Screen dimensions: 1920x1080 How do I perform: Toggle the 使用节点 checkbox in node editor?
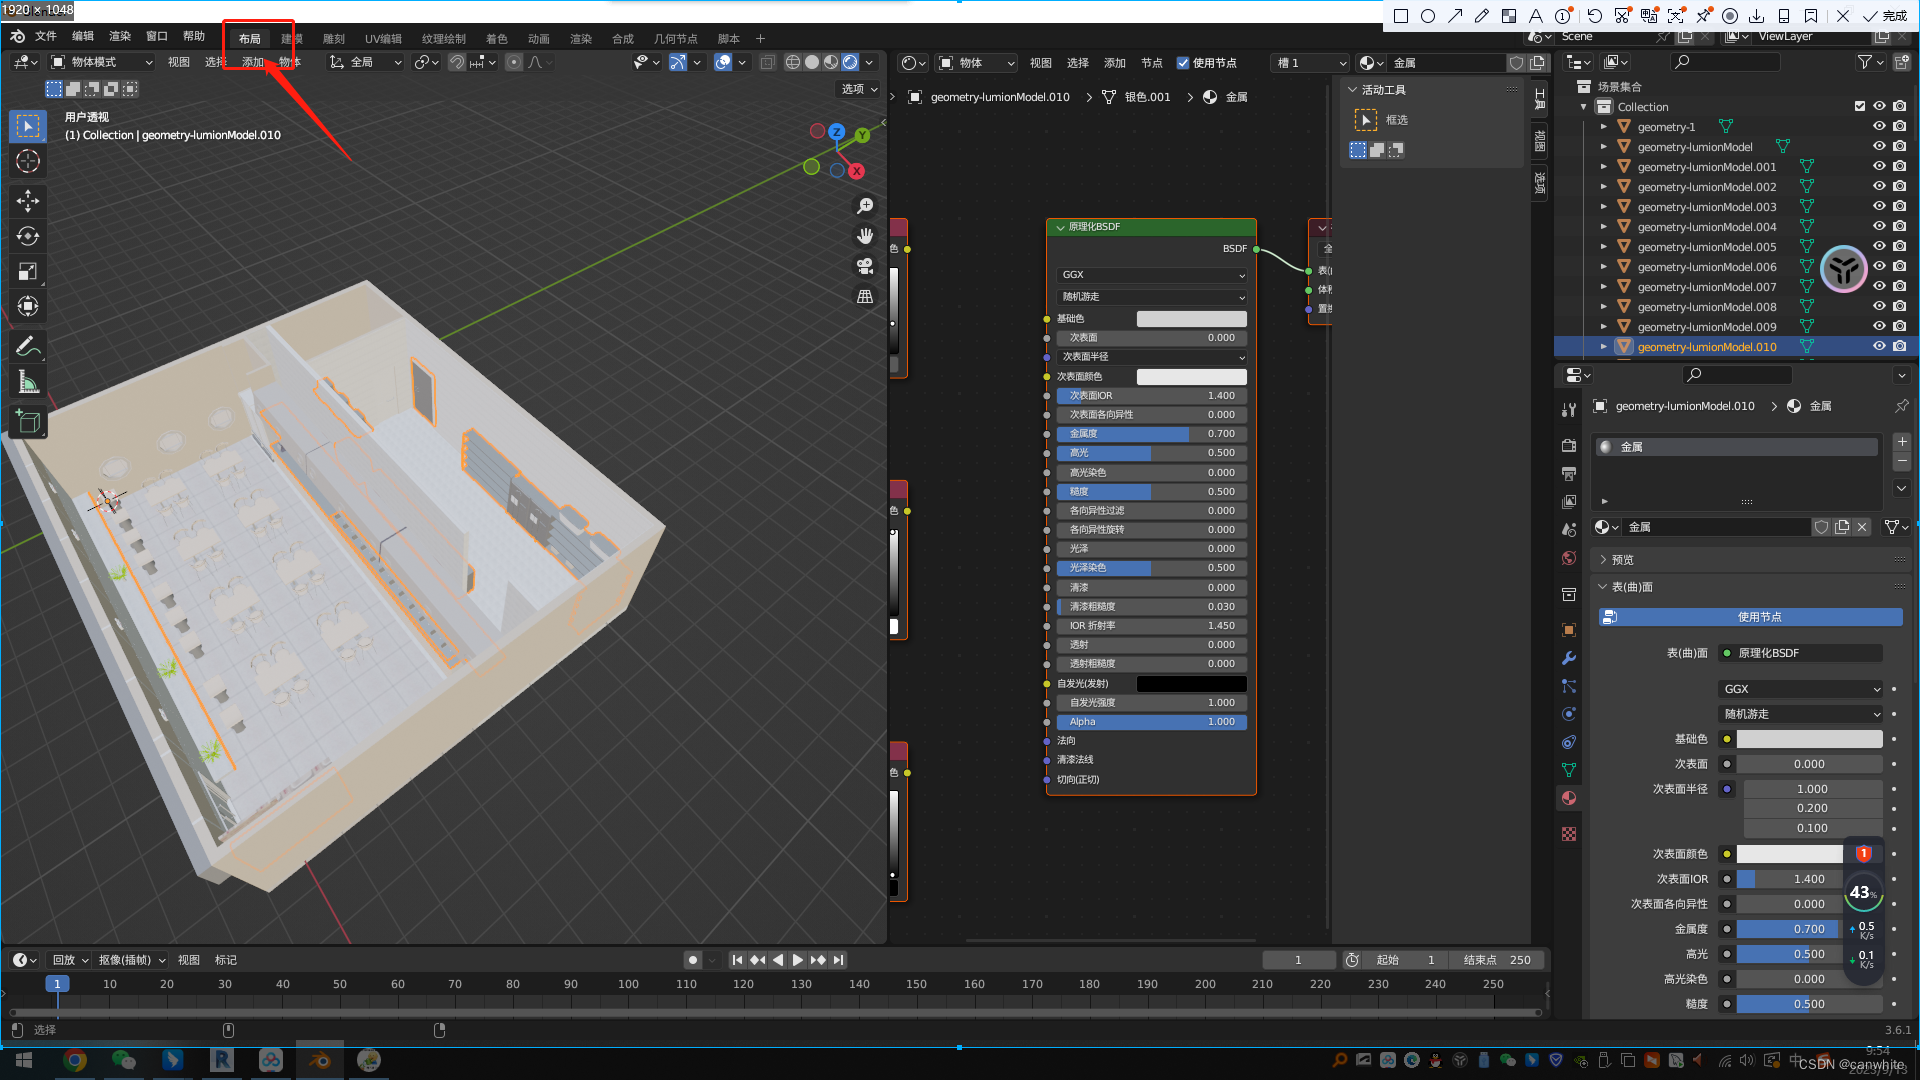pos(1183,63)
